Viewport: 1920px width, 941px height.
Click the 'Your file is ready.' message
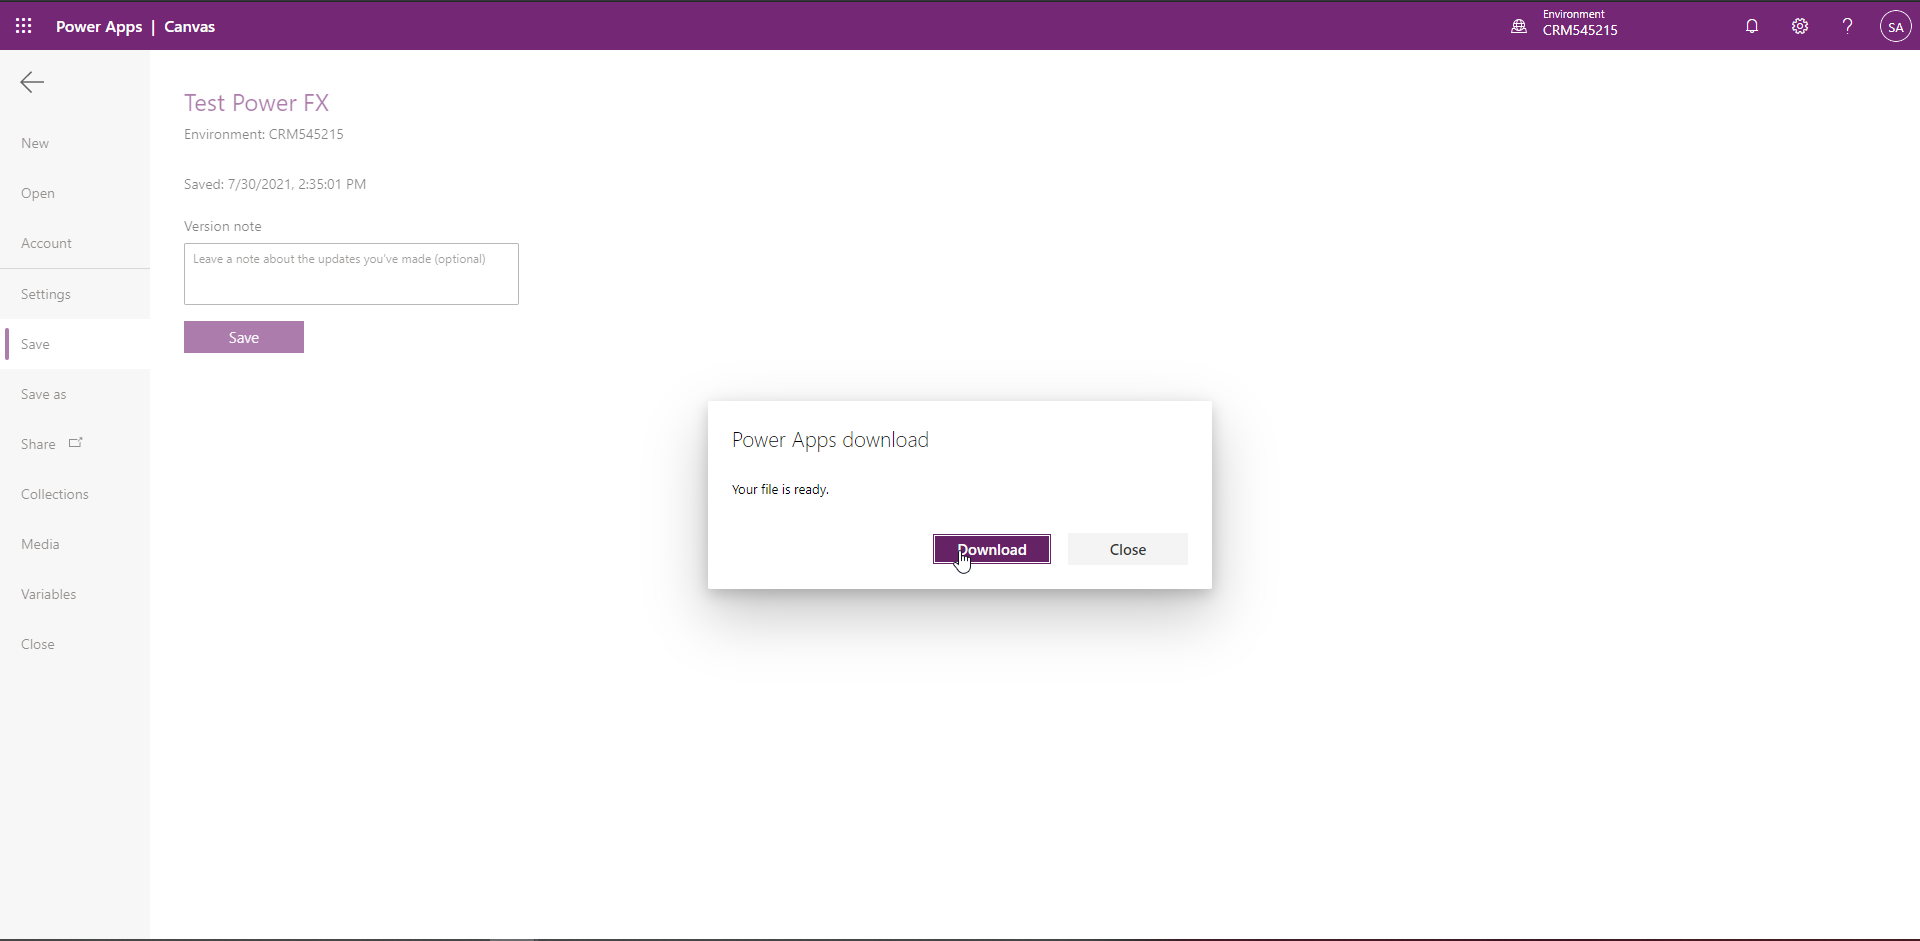click(780, 489)
